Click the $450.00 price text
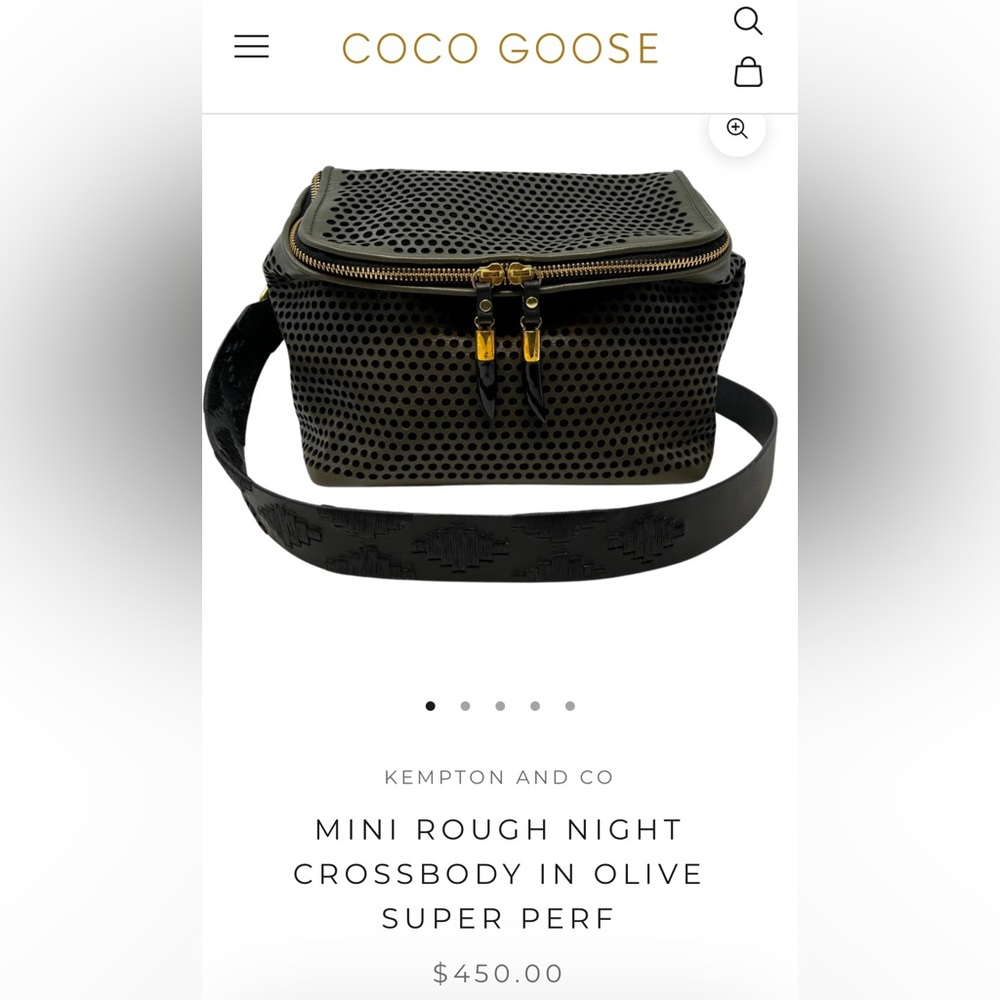The image size is (1000, 1000). [x=499, y=974]
